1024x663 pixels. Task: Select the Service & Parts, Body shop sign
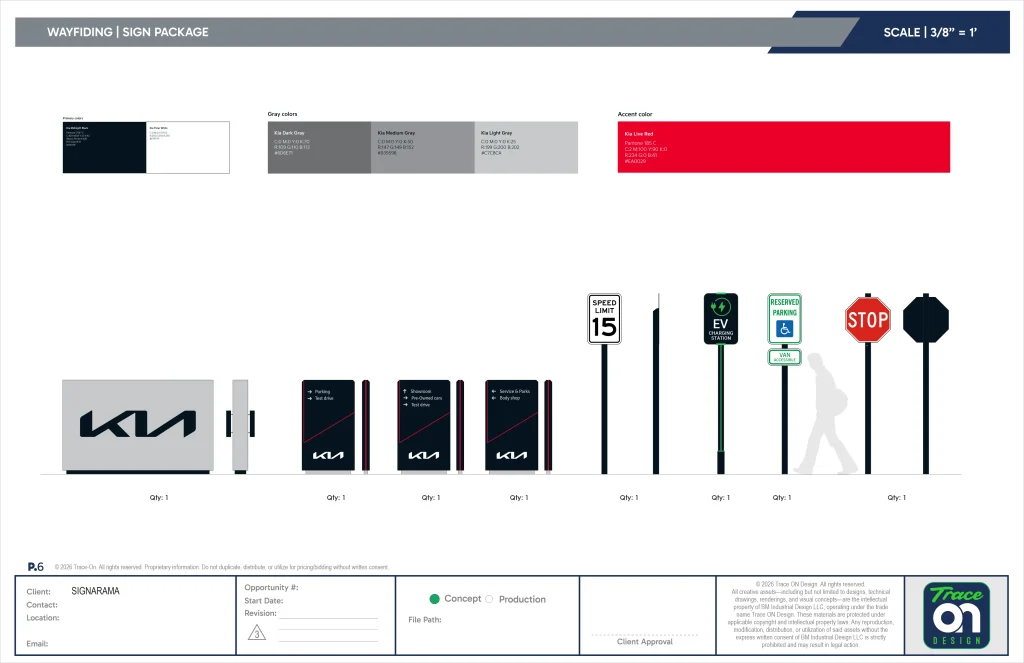click(x=511, y=425)
